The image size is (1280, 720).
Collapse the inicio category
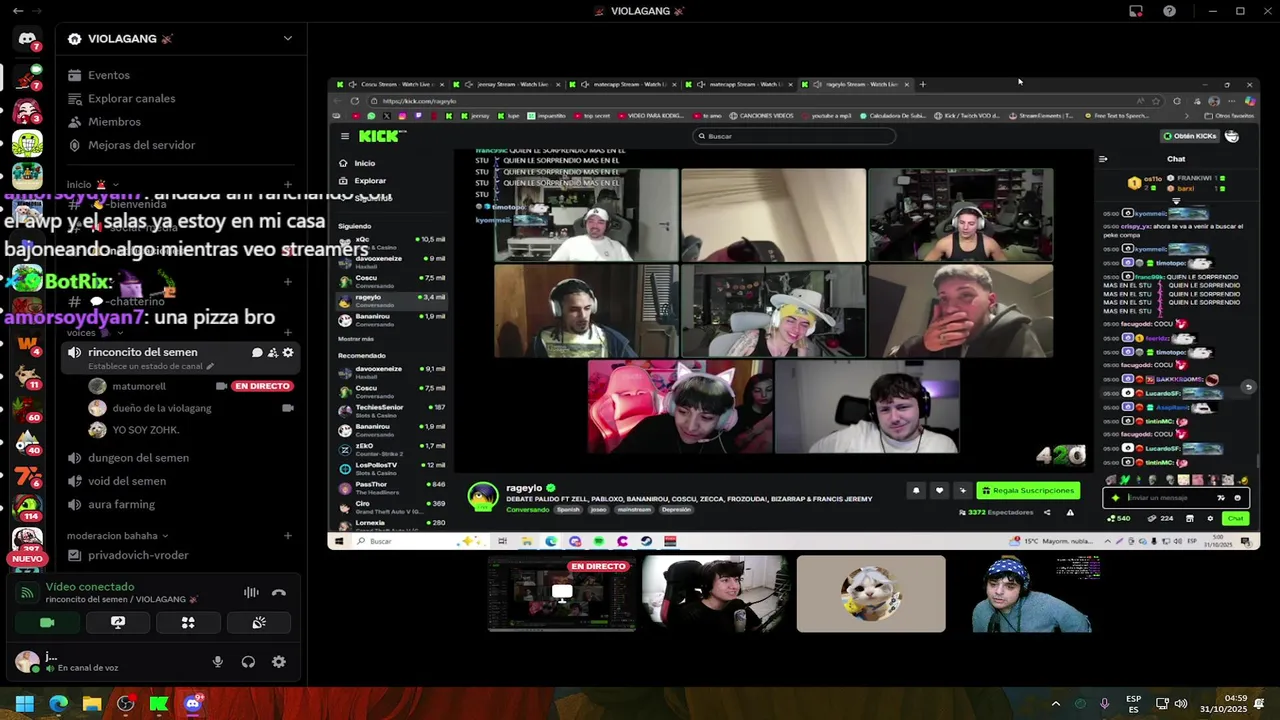click(x=93, y=185)
